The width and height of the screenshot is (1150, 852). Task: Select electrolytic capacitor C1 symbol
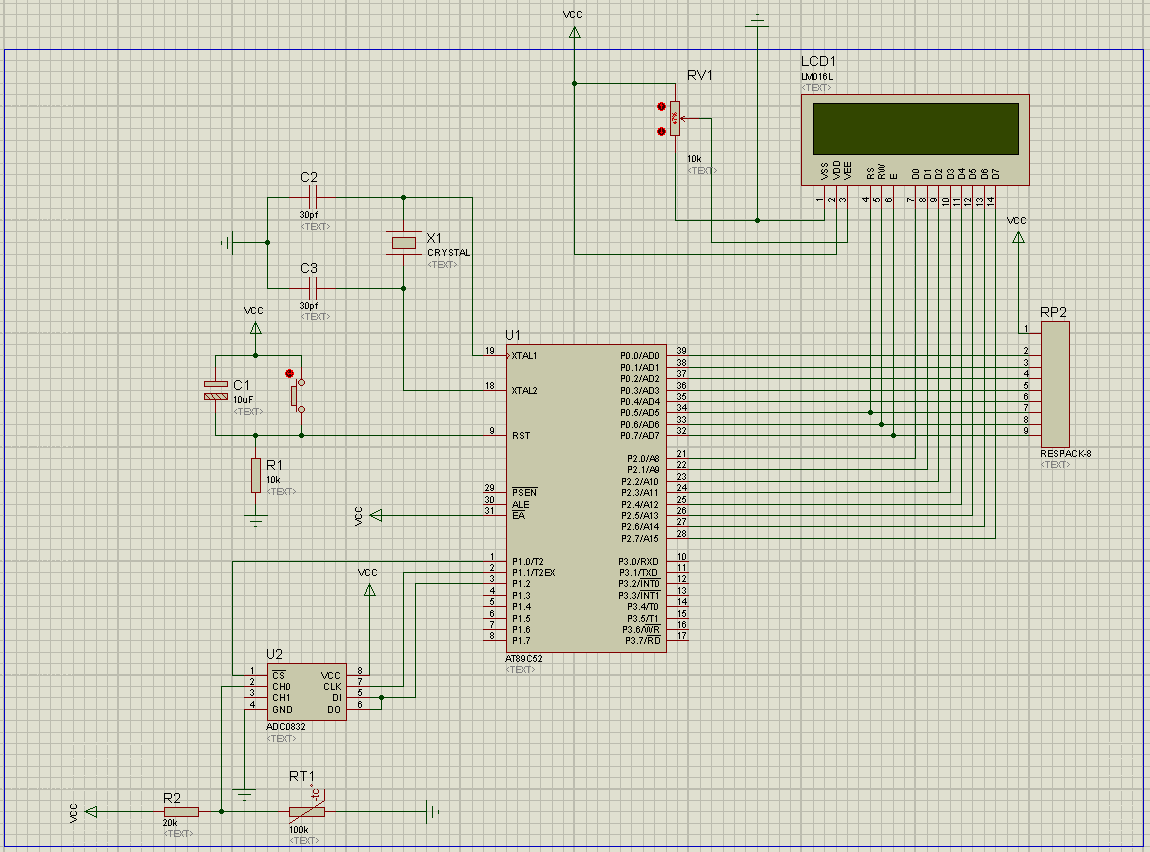click(x=215, y=391)
